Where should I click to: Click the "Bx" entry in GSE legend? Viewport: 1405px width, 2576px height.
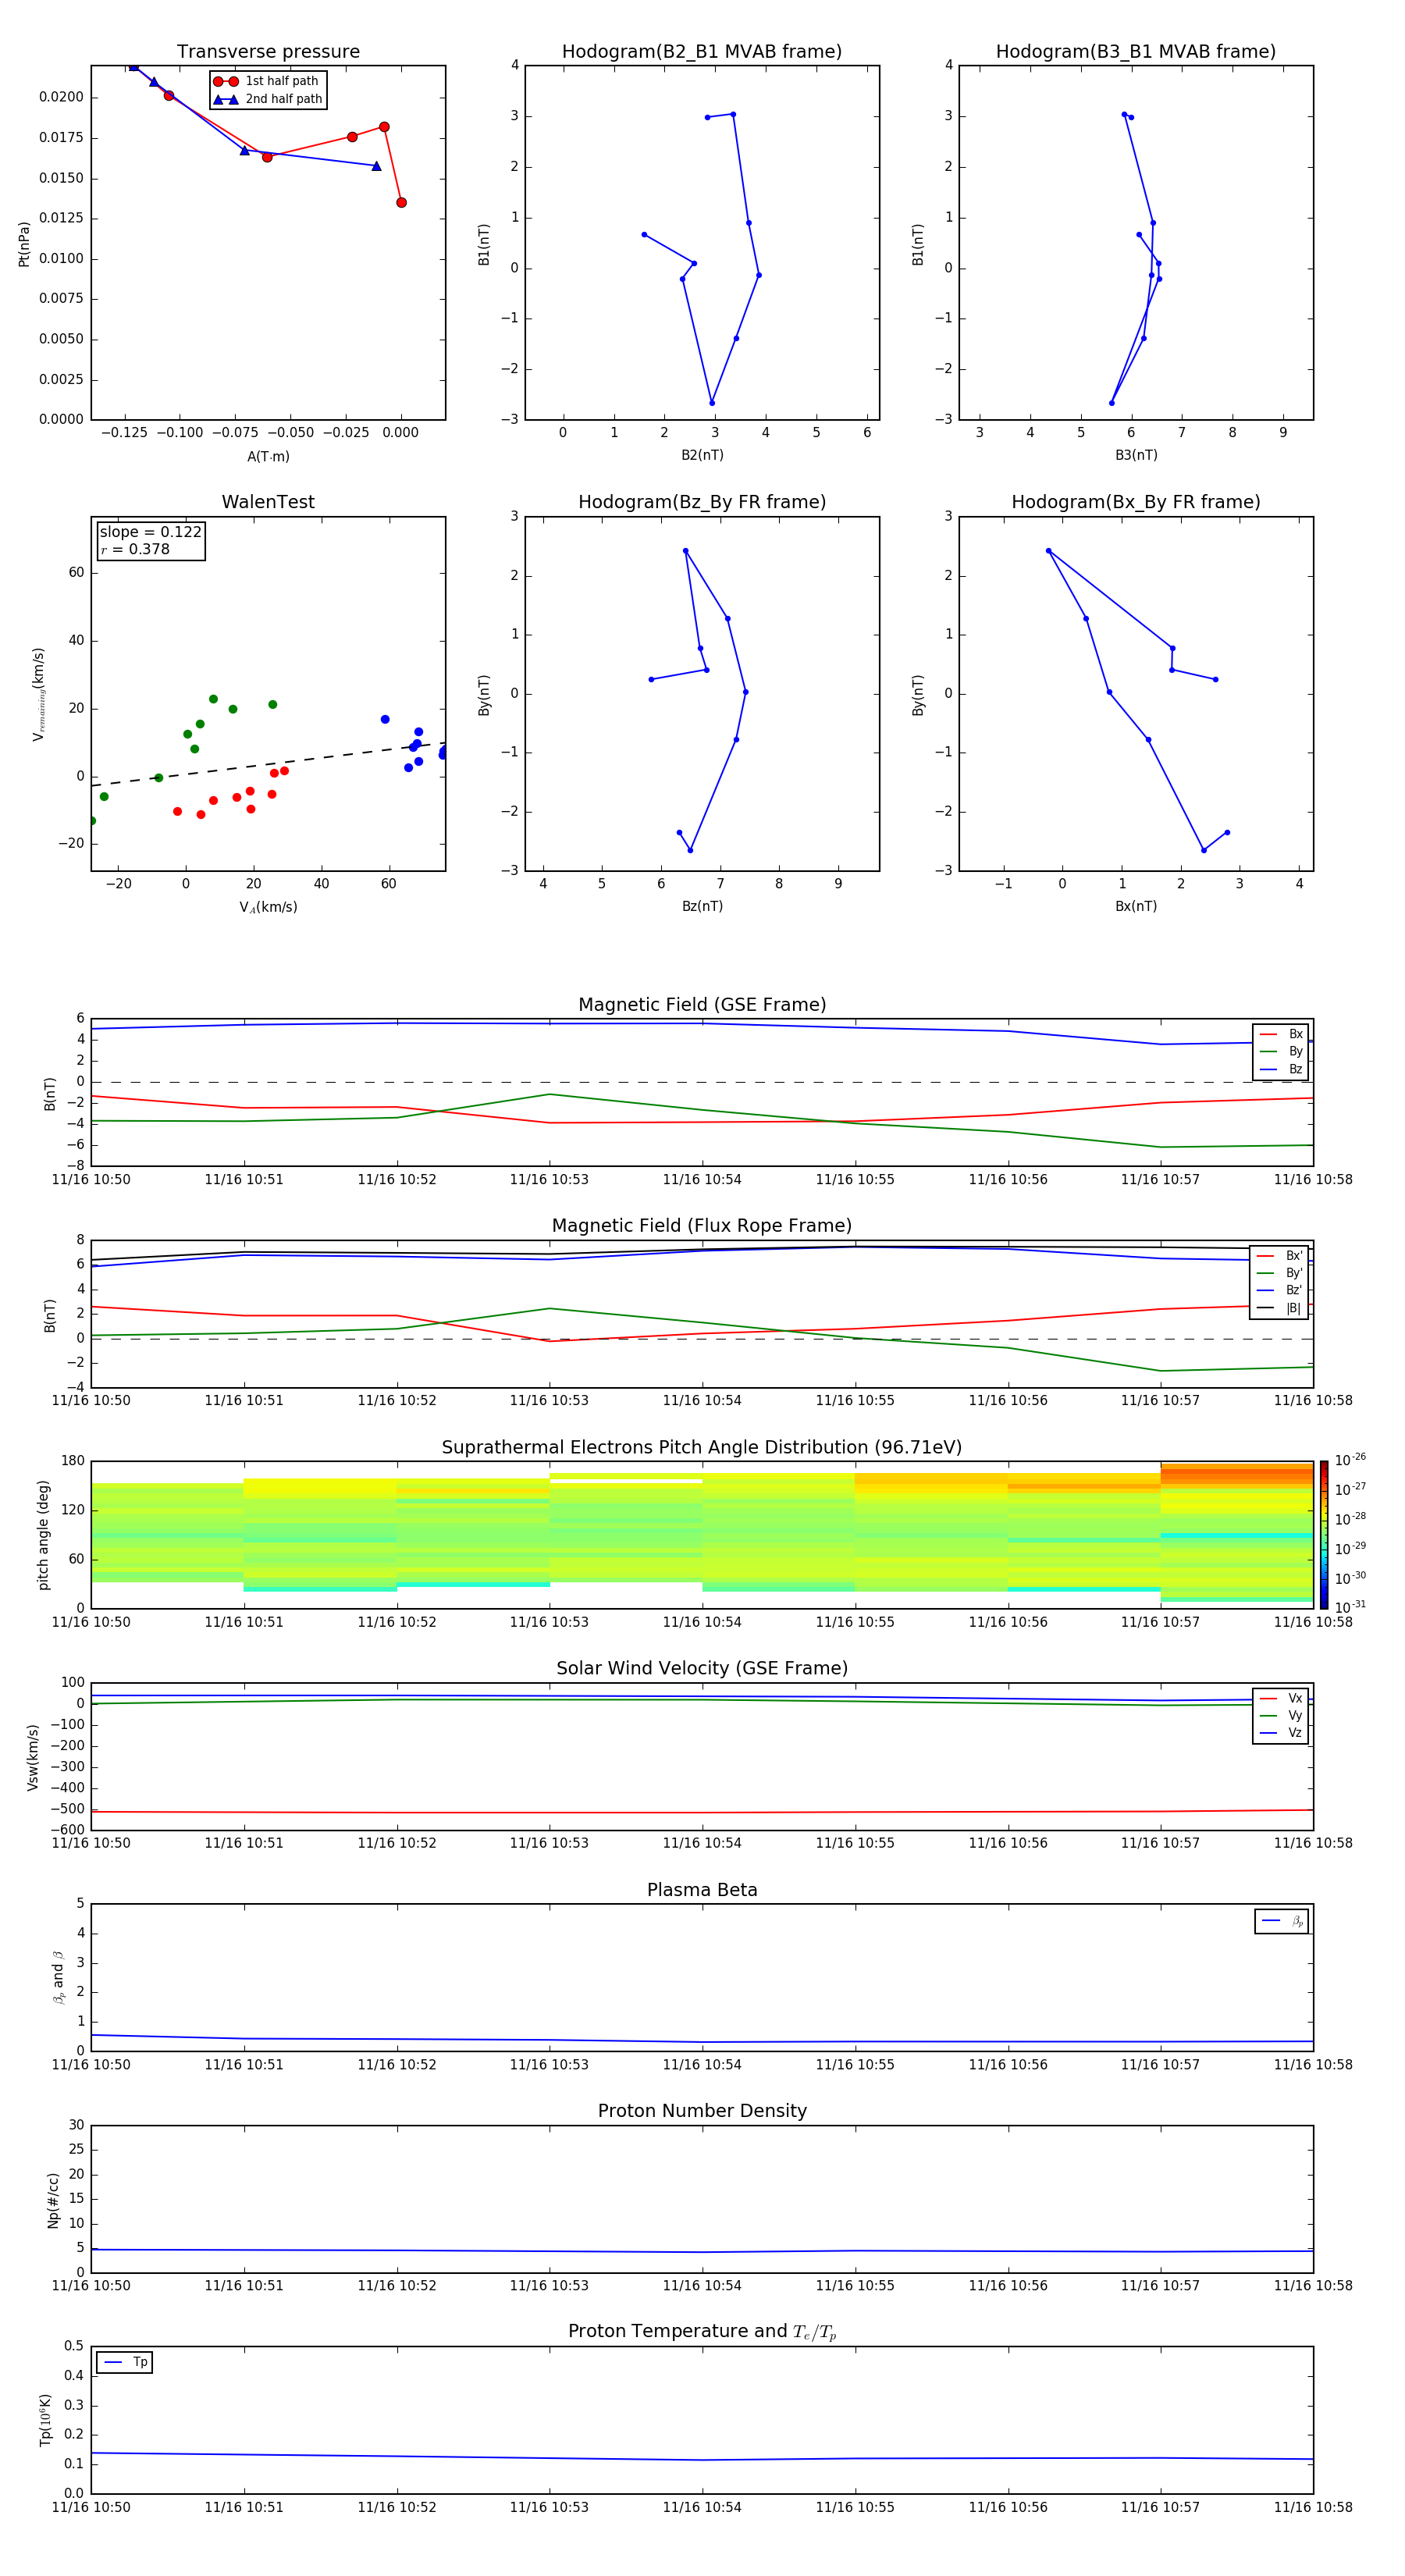[x=1281, y=1034]
